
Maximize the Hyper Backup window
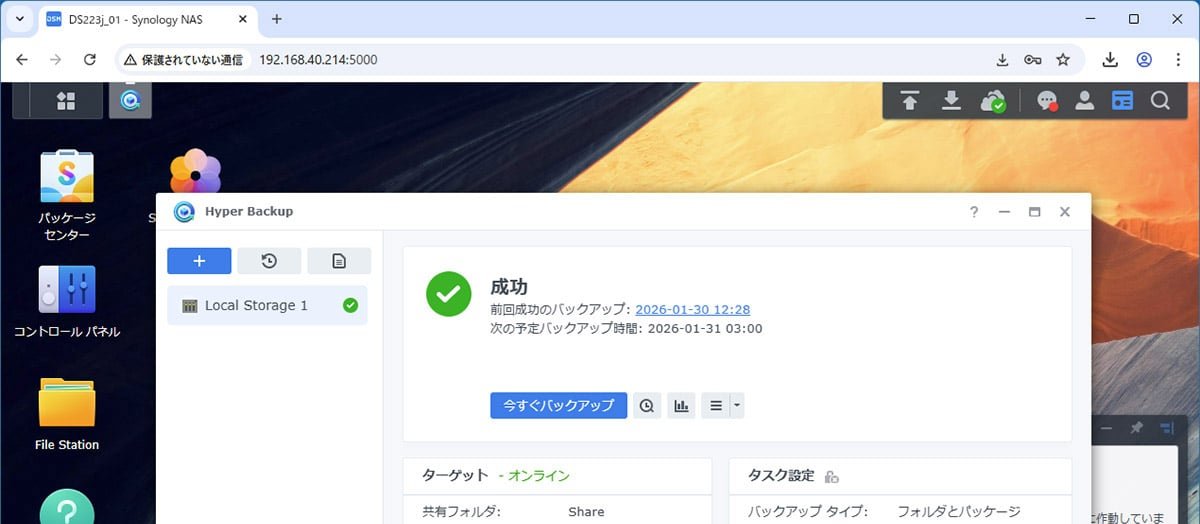(1035, 212)
